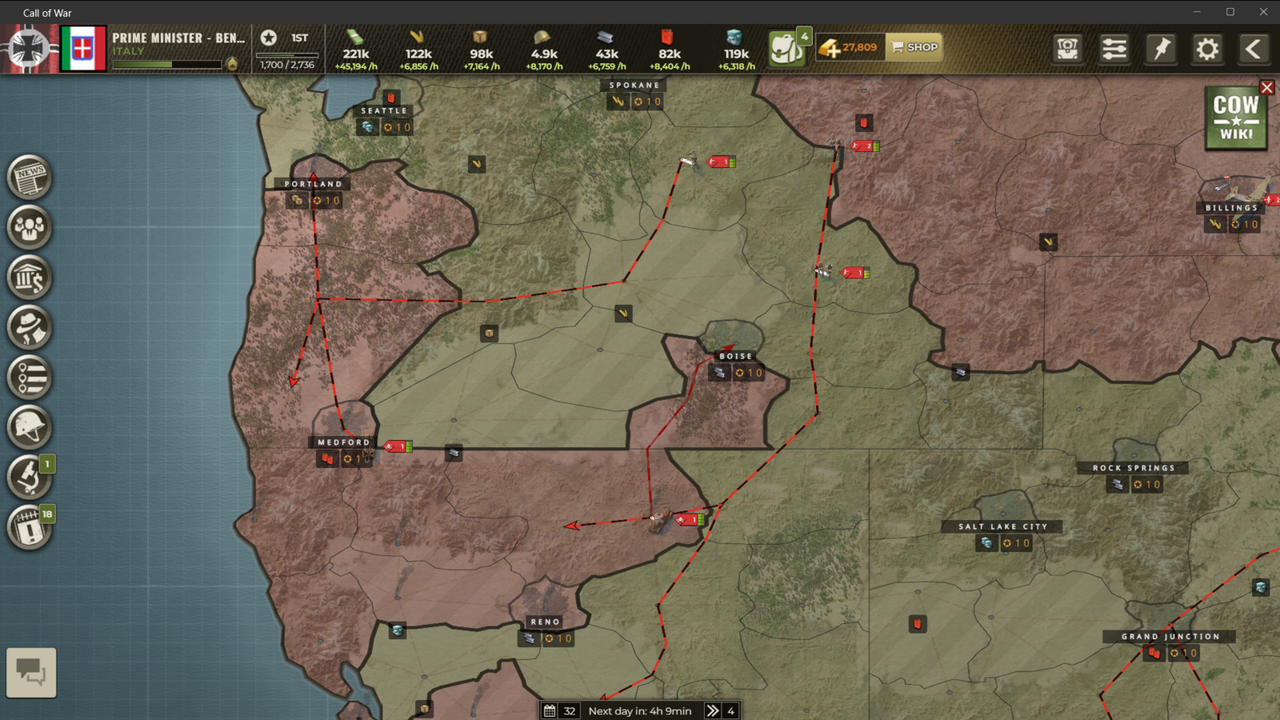Toggle the map filter sliders panel

[1114, 47]
